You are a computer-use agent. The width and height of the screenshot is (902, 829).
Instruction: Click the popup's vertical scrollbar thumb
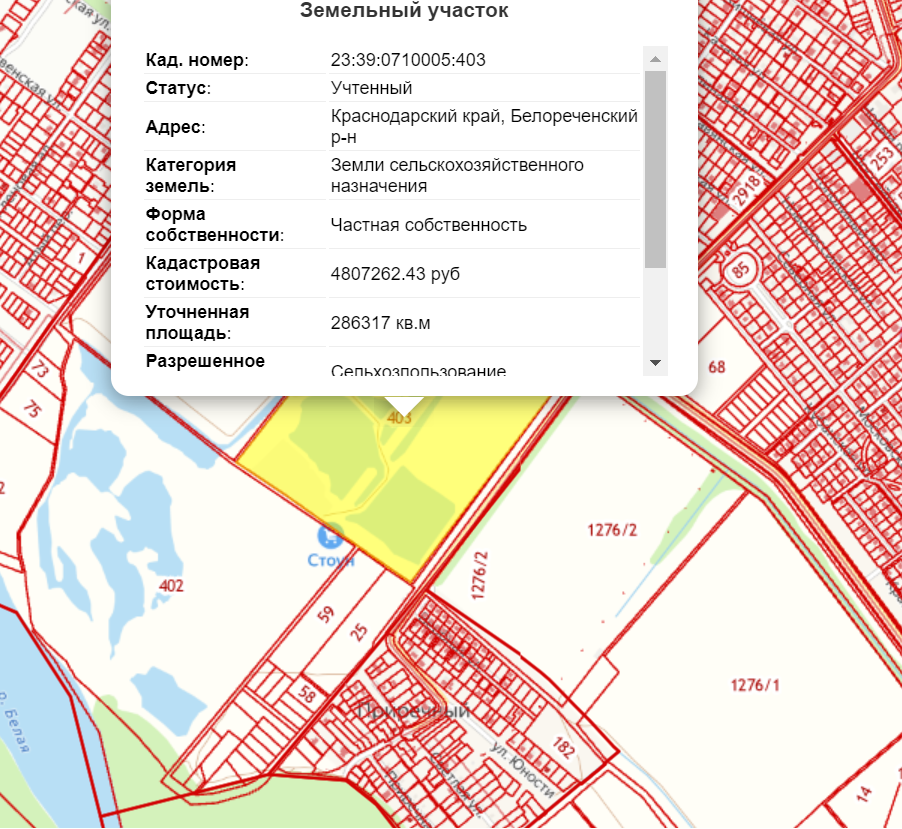click(655, 170)
